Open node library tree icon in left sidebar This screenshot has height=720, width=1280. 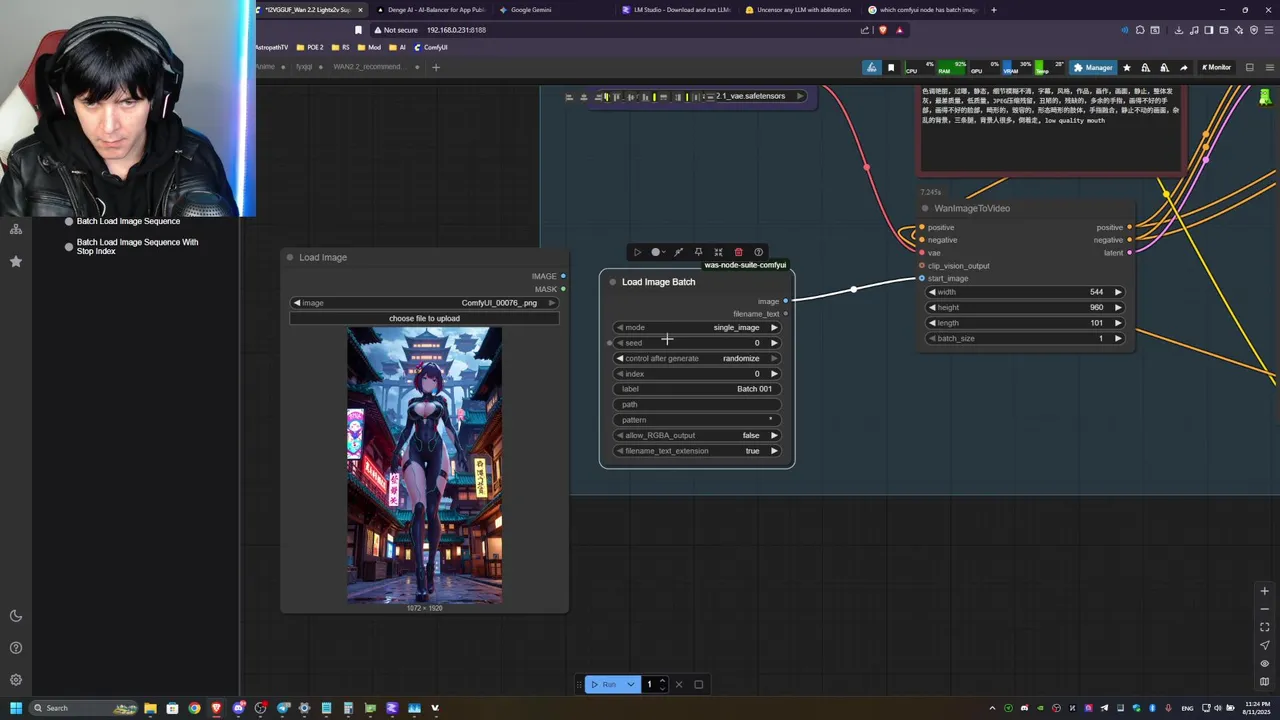tap(16, 229)
